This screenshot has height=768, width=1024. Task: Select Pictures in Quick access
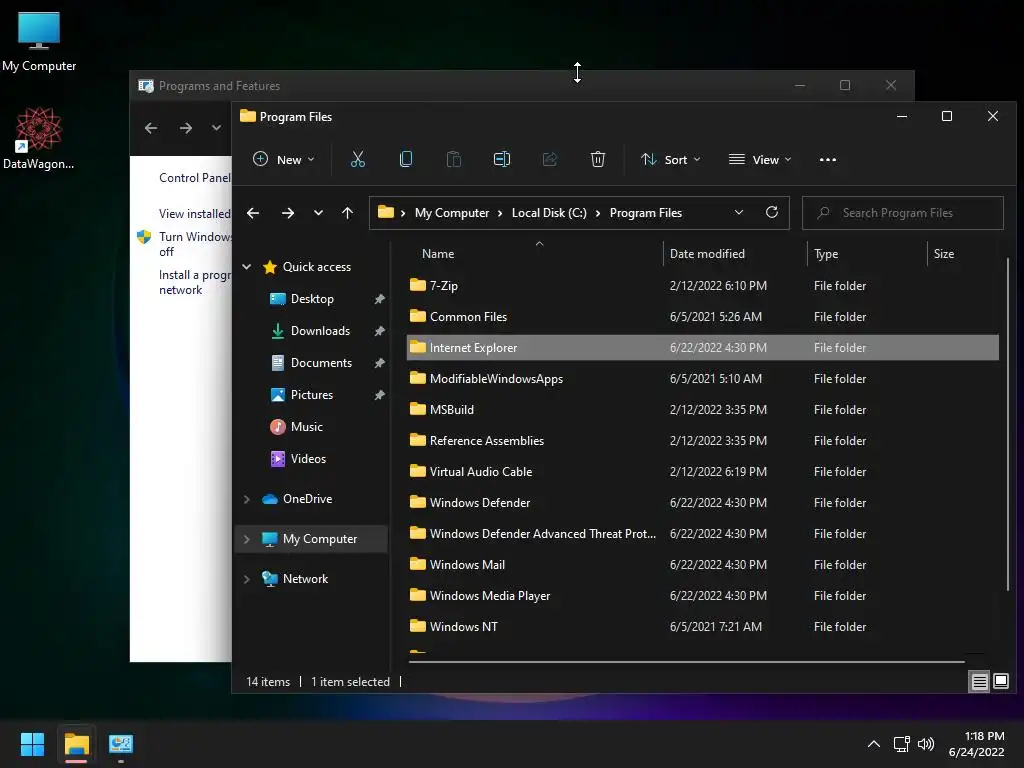[312, 394]
